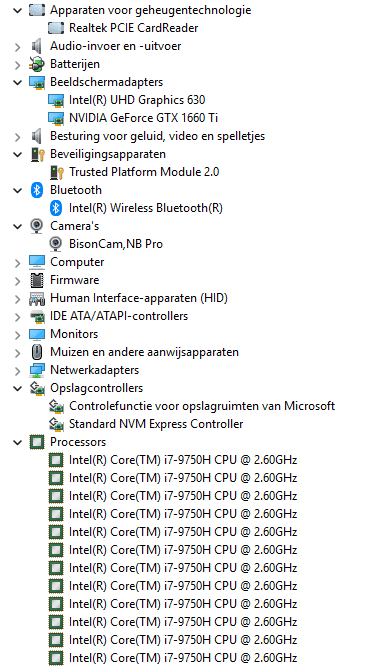Select Realtek PCIE CardReader label
The height and width of the screenshot is (671, 371).
[134, 28]
